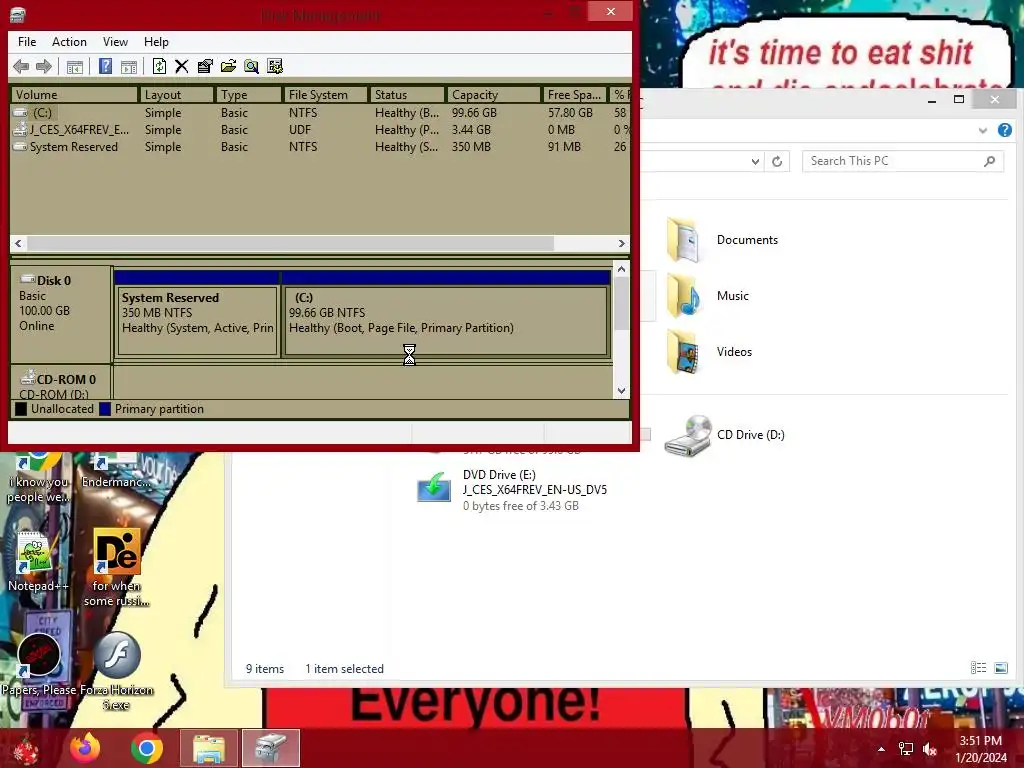Switch to large icons view in Explorer status bar
The width and height of the screenshot is (1024, 768).
[x=1000, y=667]
